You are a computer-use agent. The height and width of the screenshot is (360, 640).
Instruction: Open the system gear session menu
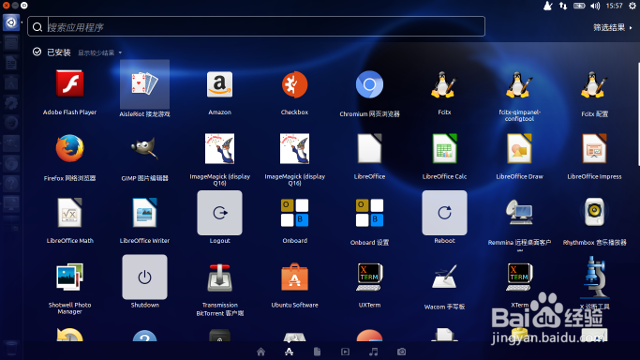(632, 6)
